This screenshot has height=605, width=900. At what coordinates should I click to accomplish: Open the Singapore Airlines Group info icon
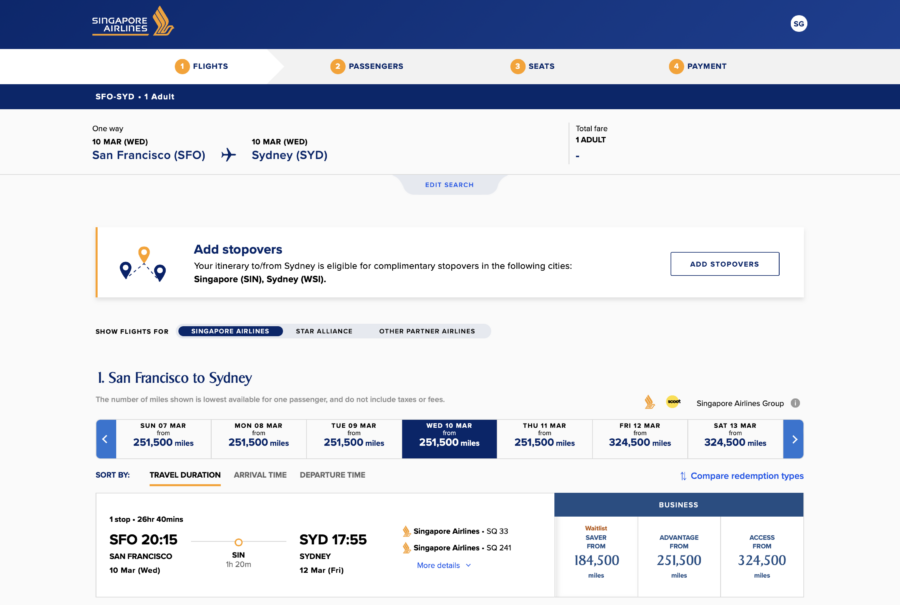[795, 403]
